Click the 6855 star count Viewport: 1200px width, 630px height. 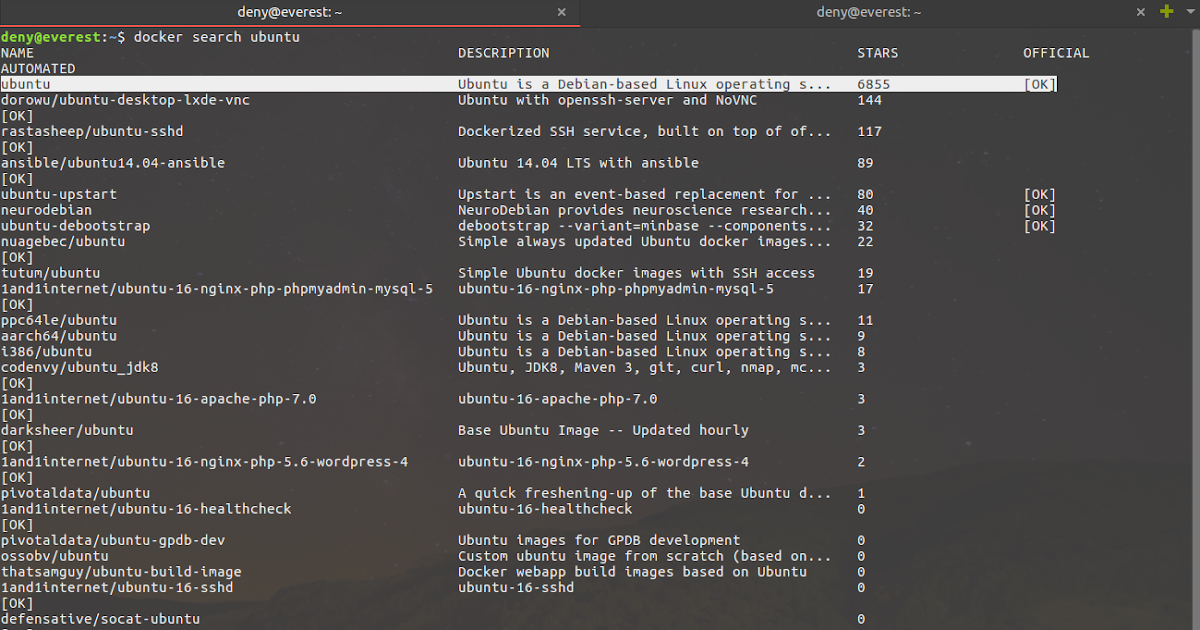click(873, 85)
